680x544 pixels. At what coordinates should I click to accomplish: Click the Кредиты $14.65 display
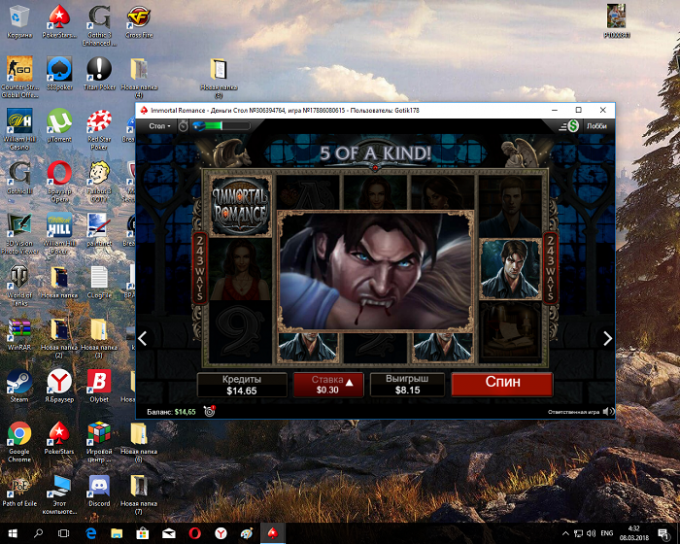242,384
